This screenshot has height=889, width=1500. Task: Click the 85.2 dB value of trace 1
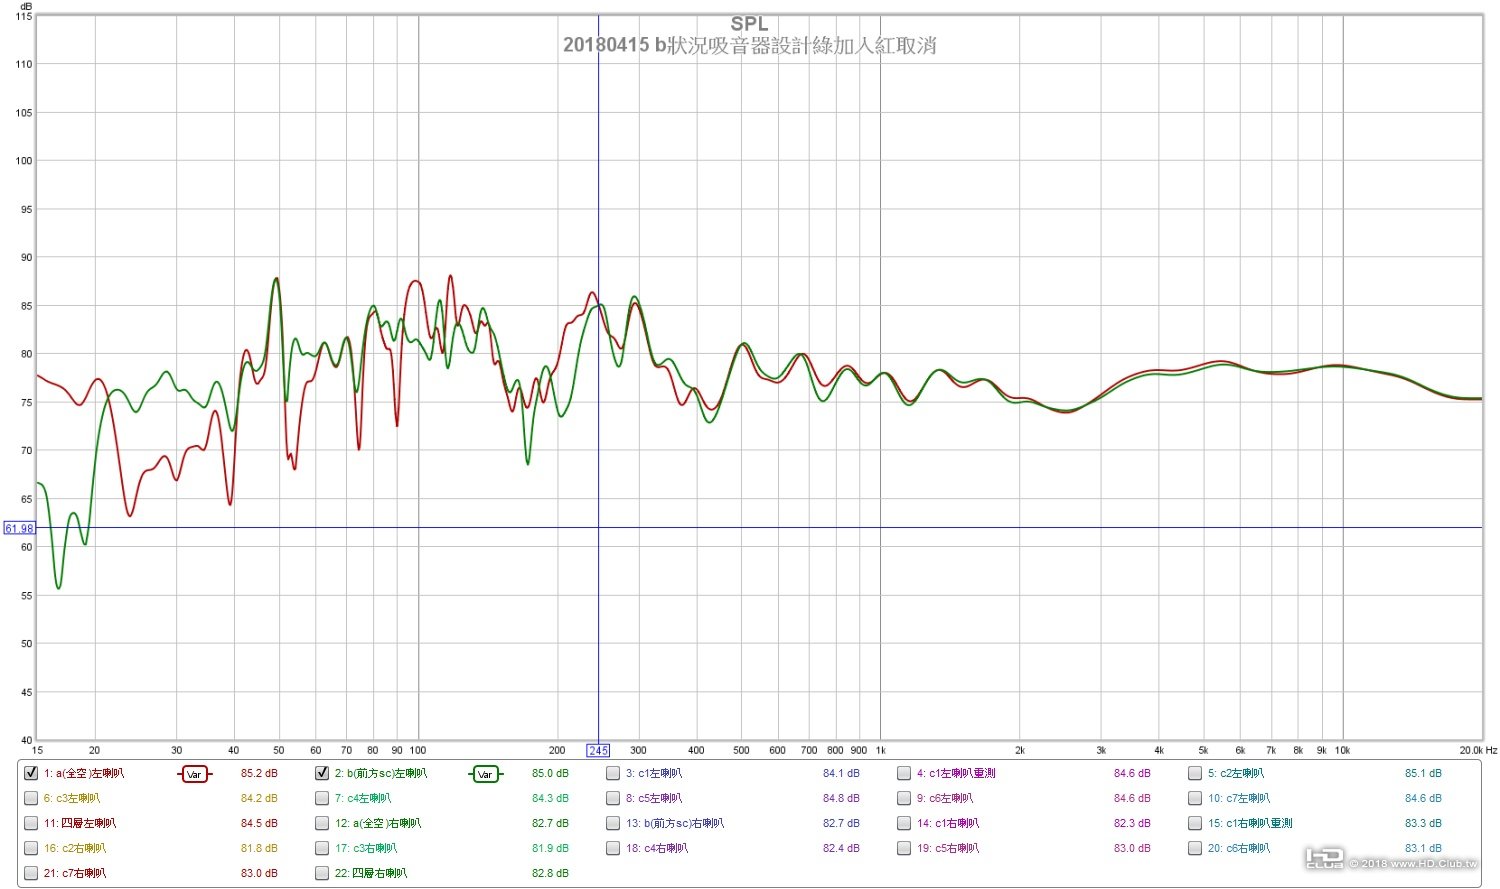[259, 773]
